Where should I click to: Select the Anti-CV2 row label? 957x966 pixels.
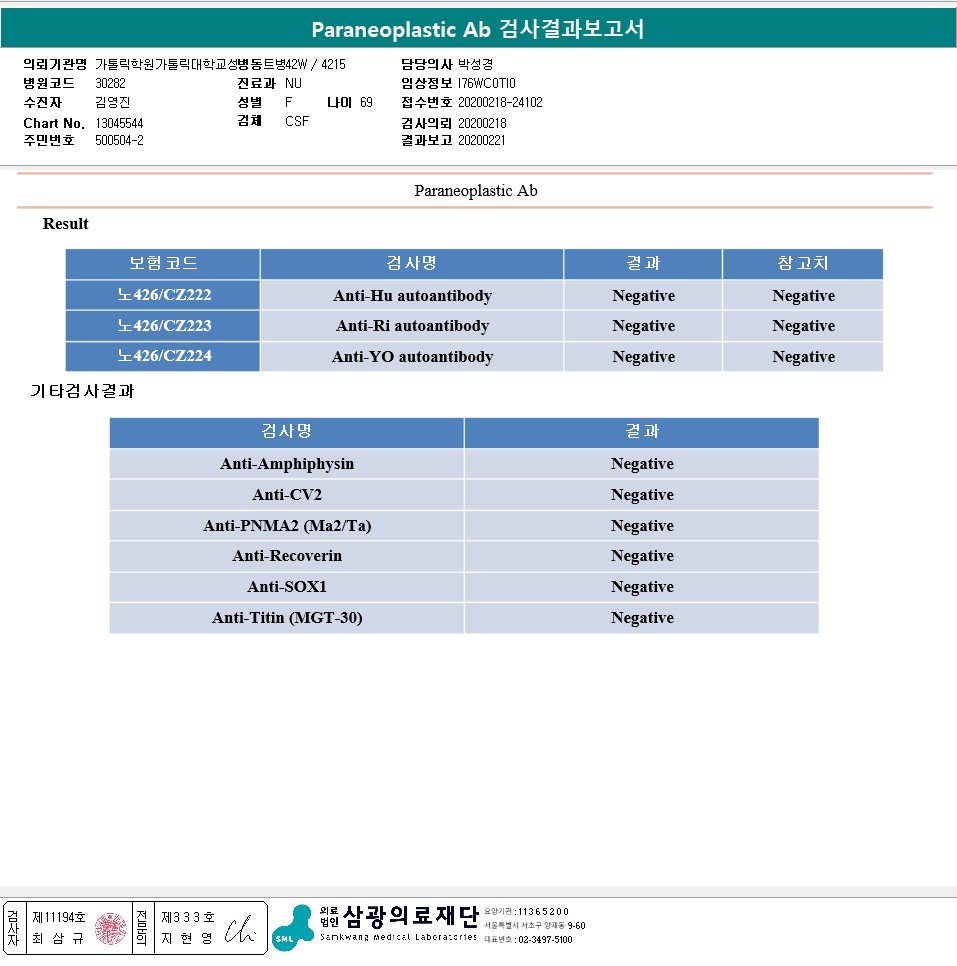pyautogui.click(x=287, y=495)
